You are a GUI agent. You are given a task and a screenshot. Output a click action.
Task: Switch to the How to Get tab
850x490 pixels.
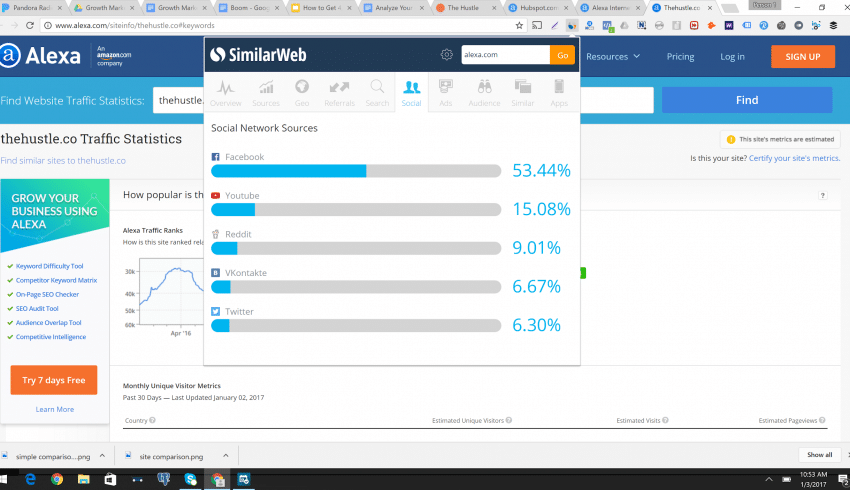pyautogui.click(x=321, y=8)
